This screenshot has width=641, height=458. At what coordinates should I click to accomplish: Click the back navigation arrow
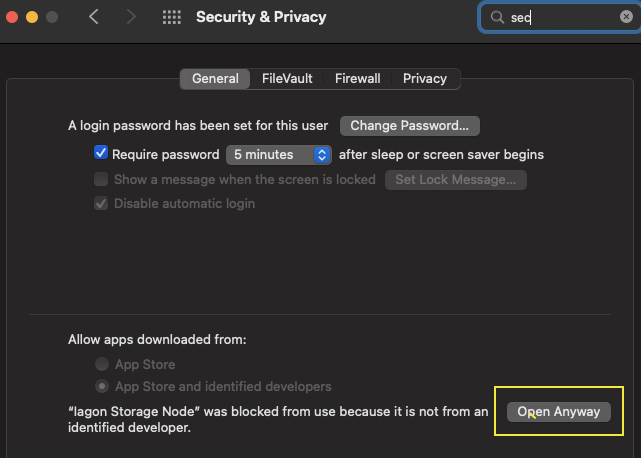[x=94, y=17]
